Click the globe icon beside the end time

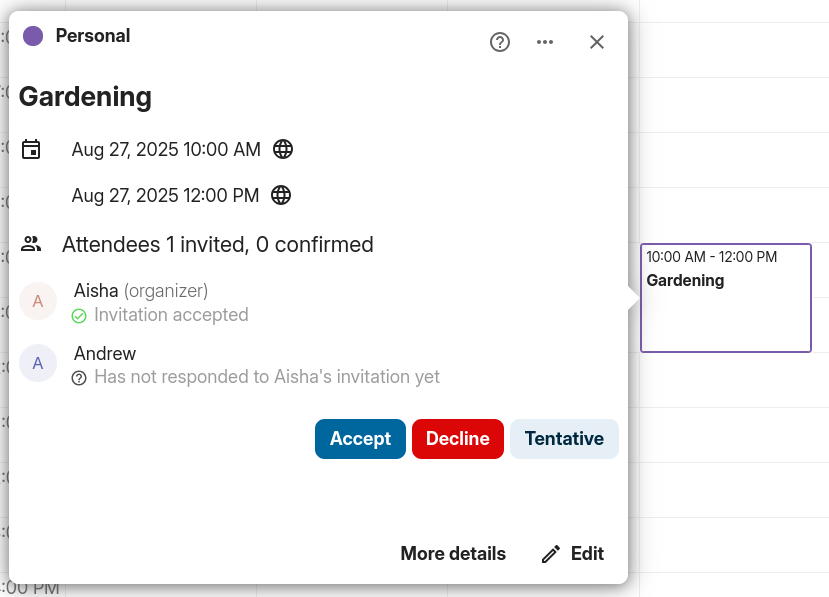[x=281, y=195]
